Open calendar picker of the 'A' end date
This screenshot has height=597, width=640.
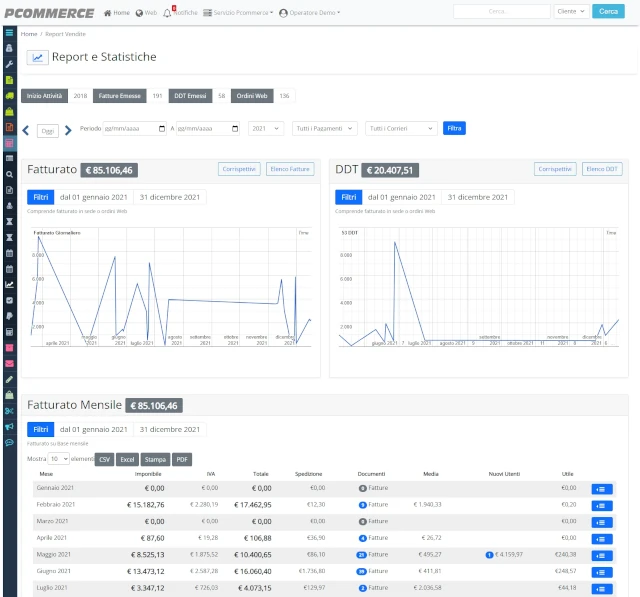pyautogui.click(x=235, y=129)
